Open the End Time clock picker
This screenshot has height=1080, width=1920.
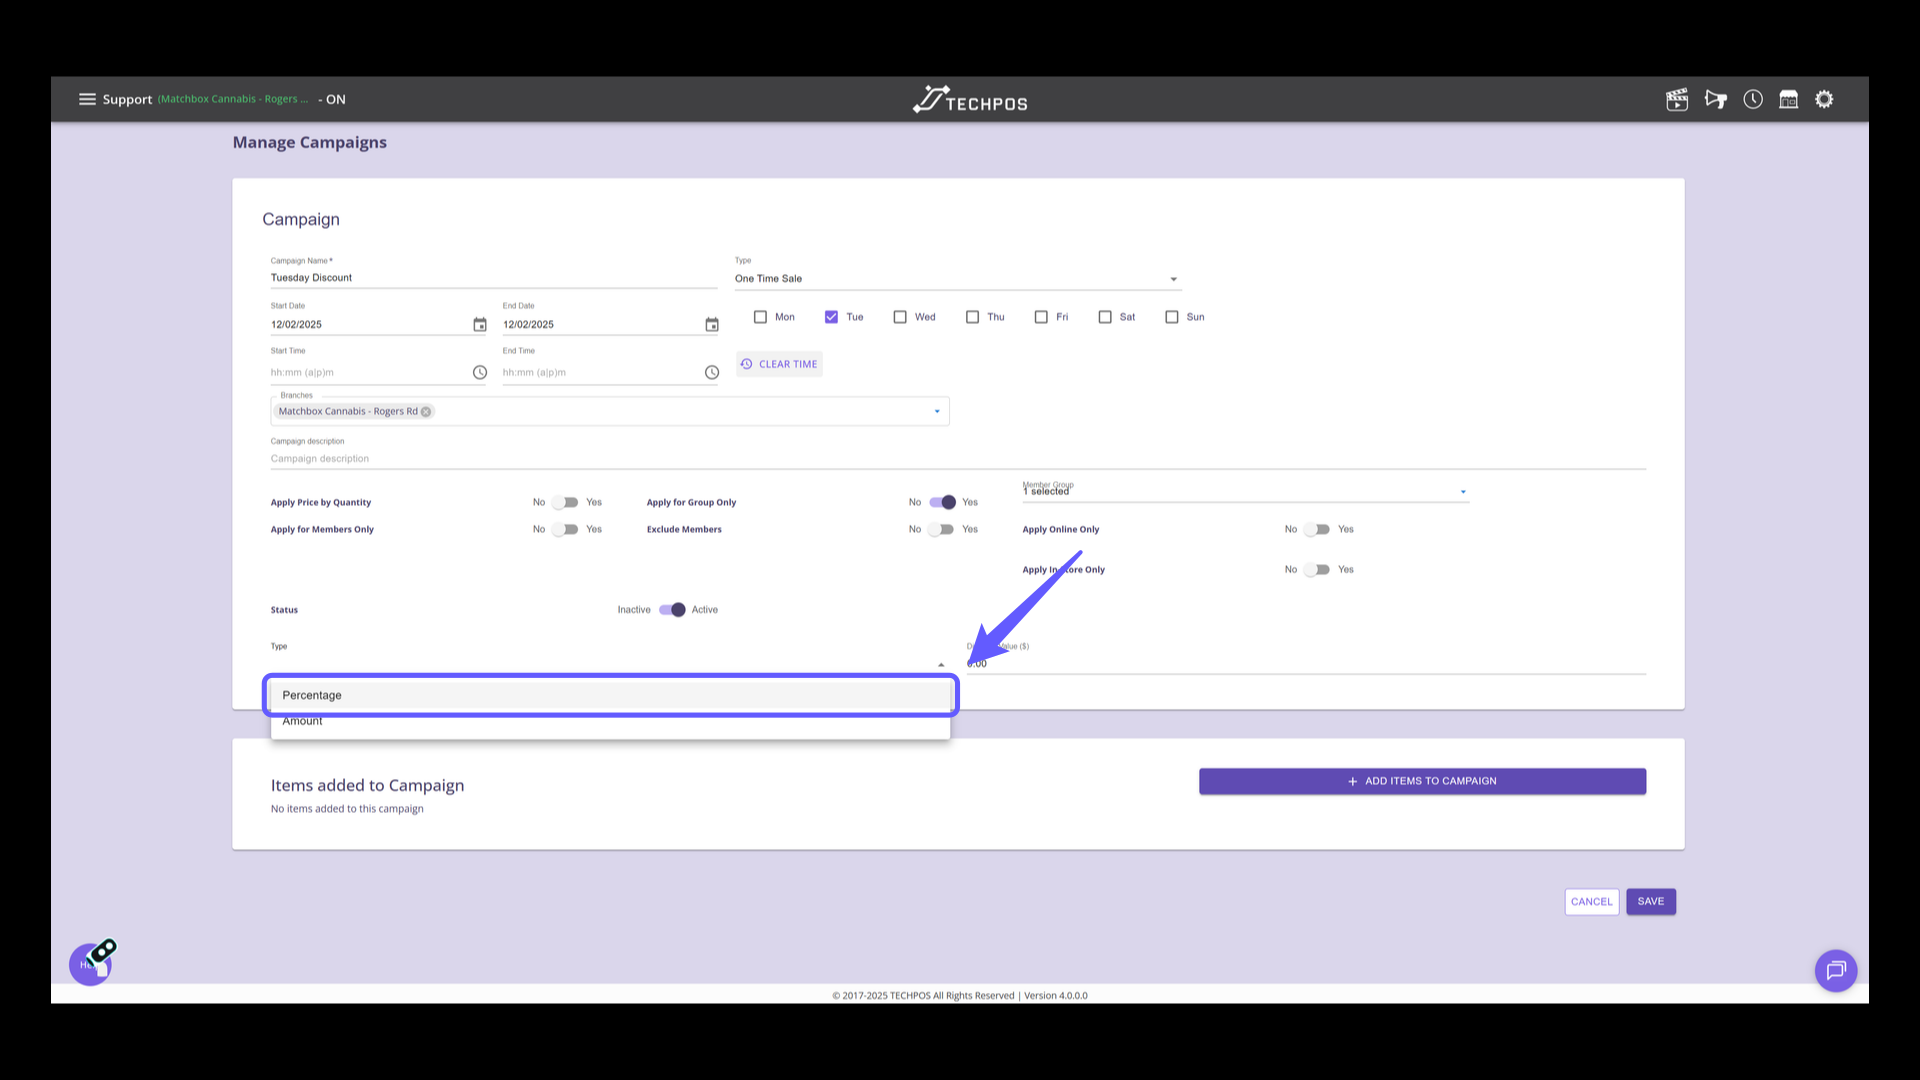click(712, 373)
